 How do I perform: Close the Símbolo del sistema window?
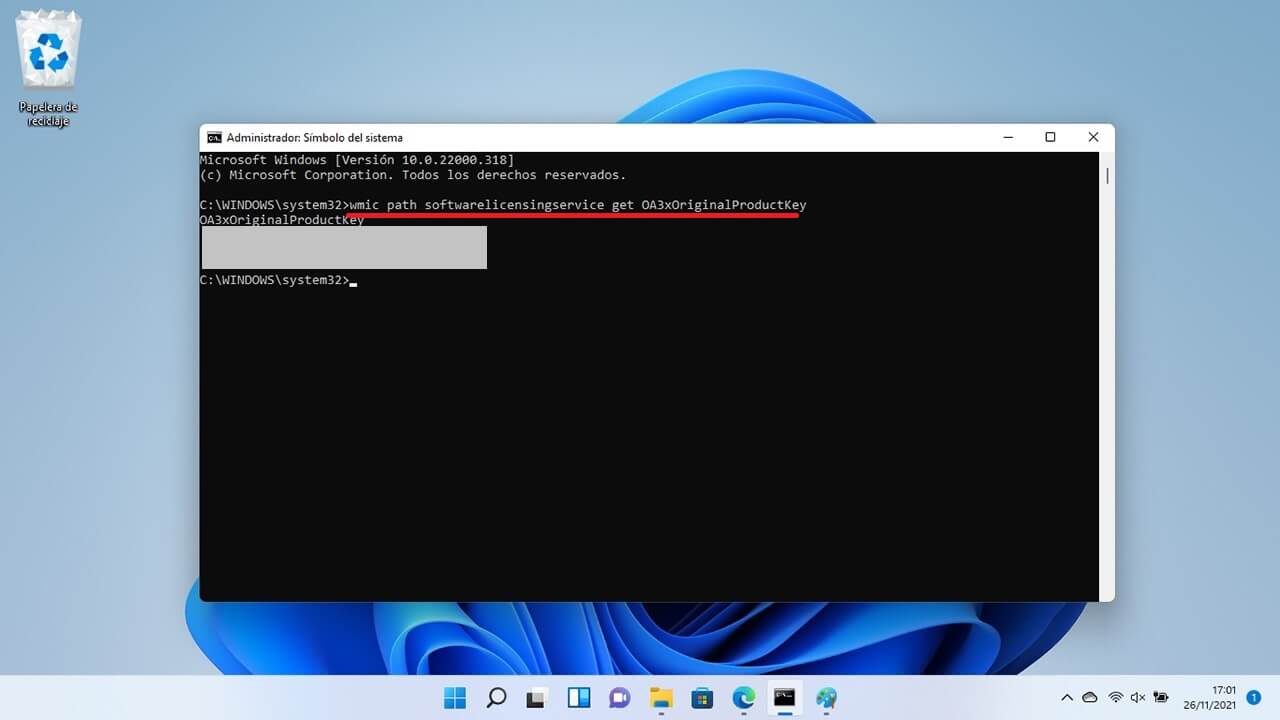pyautogui.click(x=1093, y=137)
